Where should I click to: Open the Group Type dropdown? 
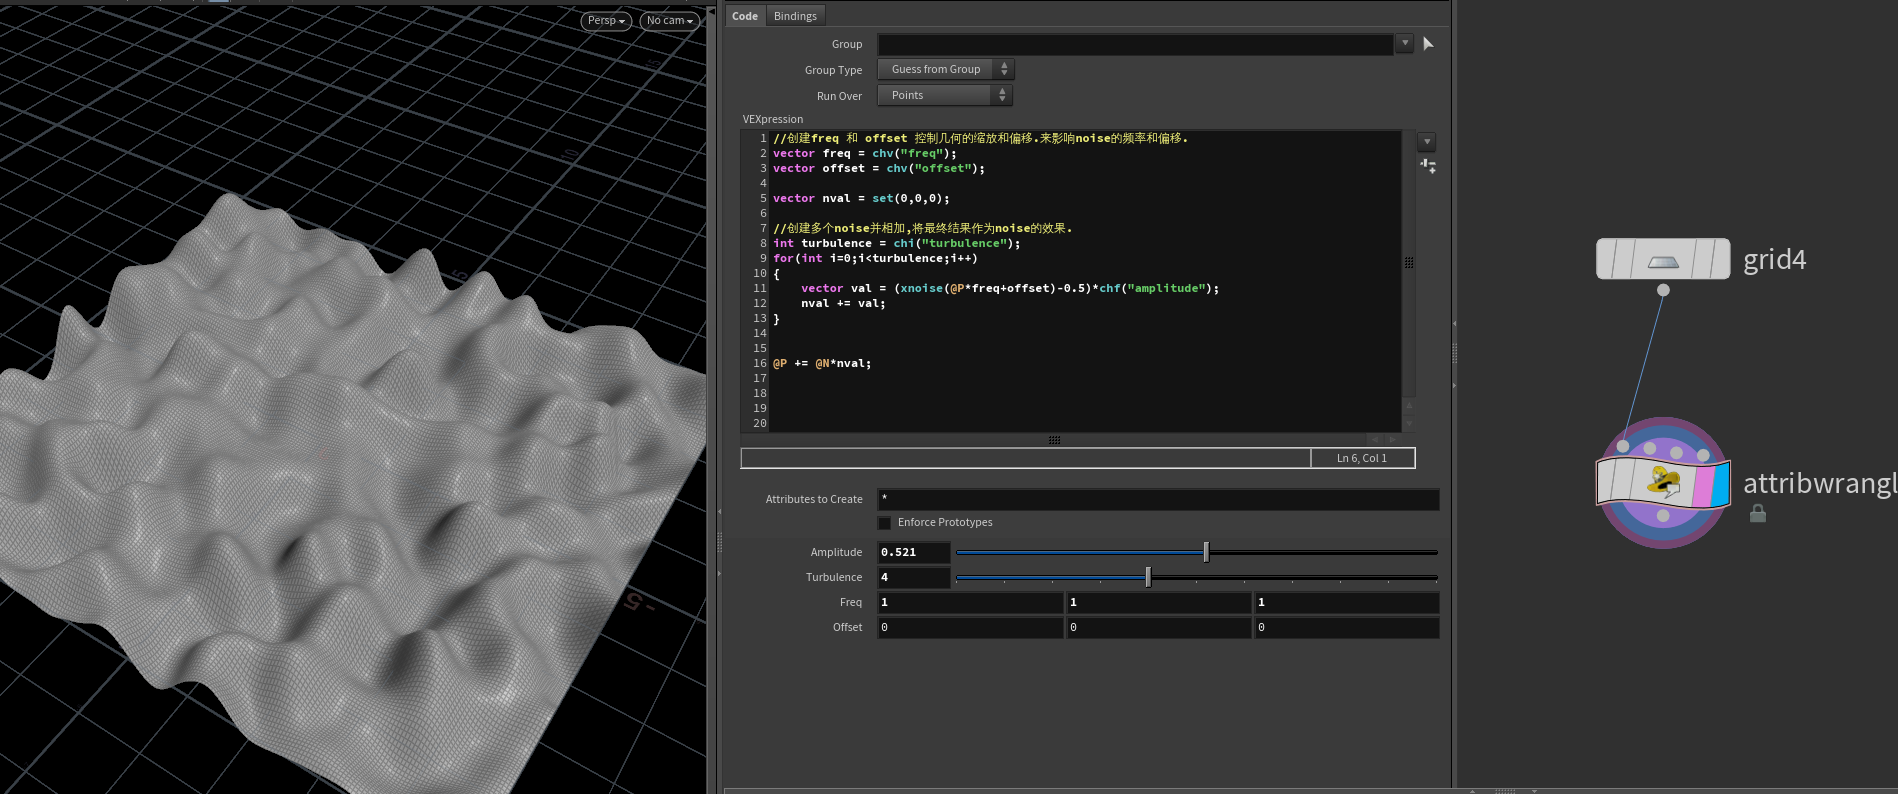pyautogui.click(x=945, y=69)
